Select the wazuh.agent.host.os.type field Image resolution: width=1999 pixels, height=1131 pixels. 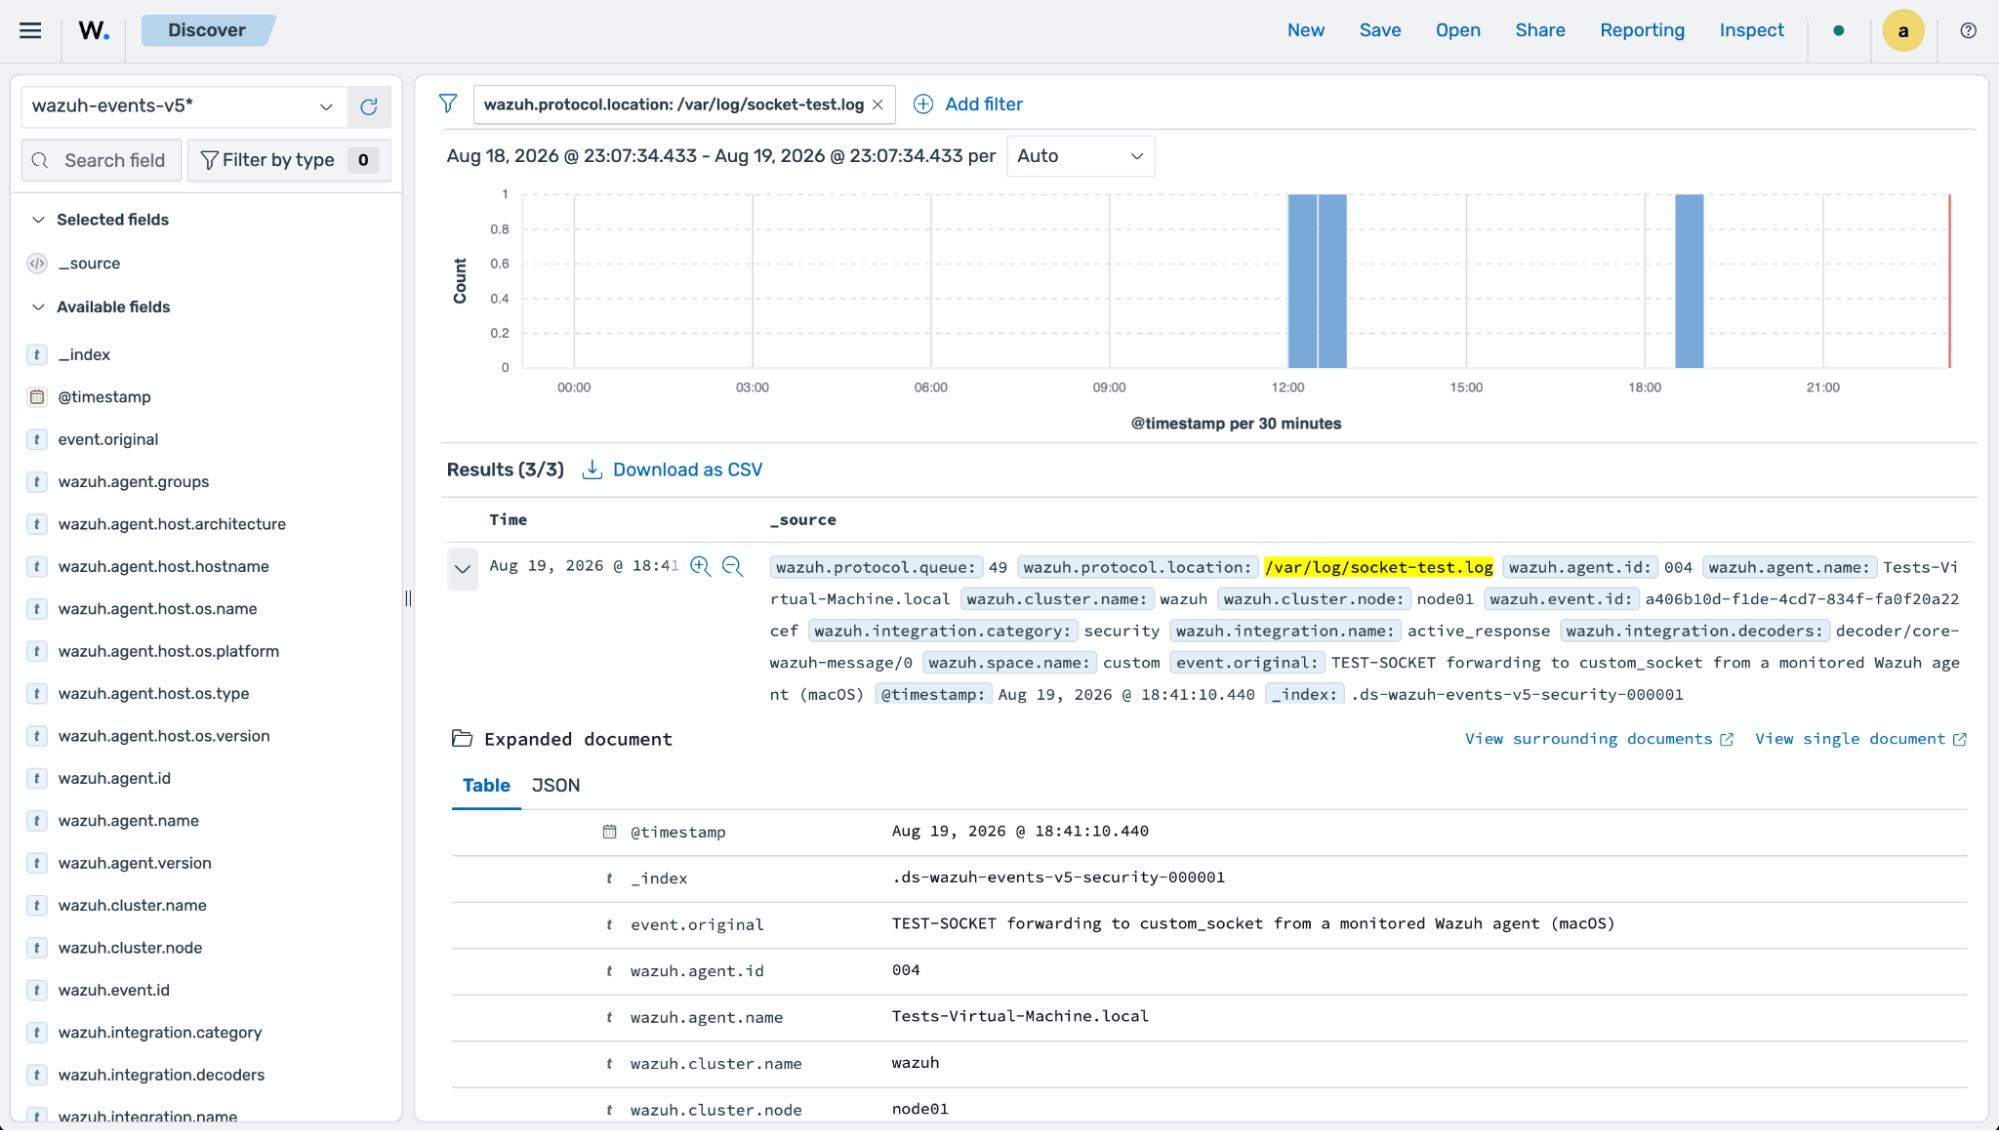coord(154,694)
